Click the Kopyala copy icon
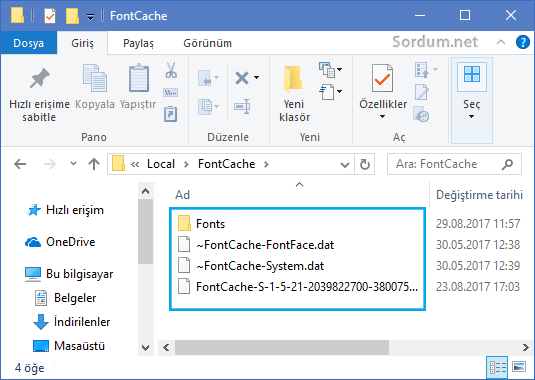Viewport: 535px width, 380px height. tap(95, 78)
